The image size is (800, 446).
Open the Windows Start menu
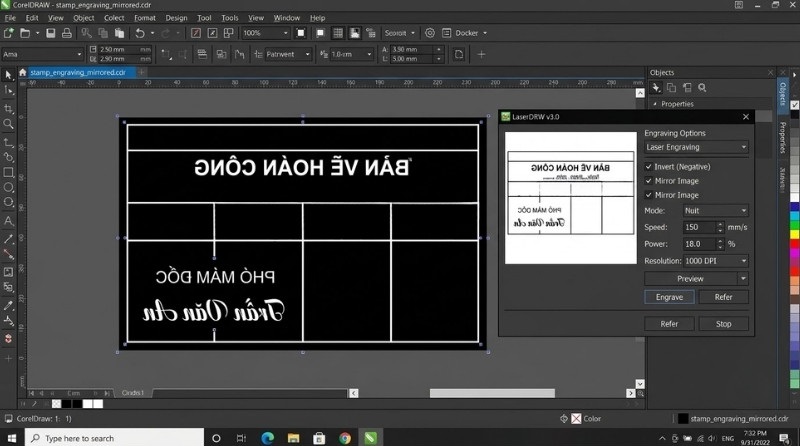pos(12,438)
